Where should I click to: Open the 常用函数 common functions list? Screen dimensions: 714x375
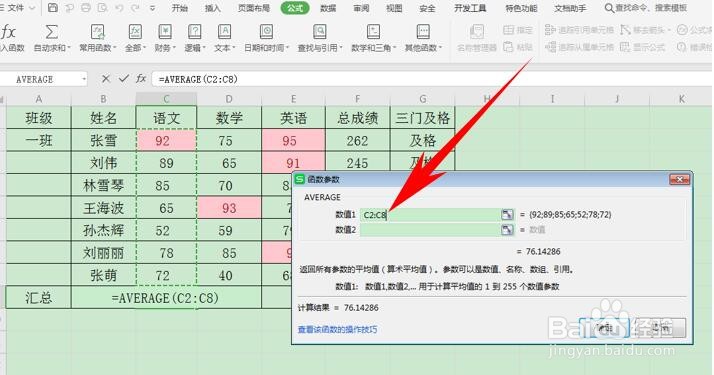pos(97,38)
